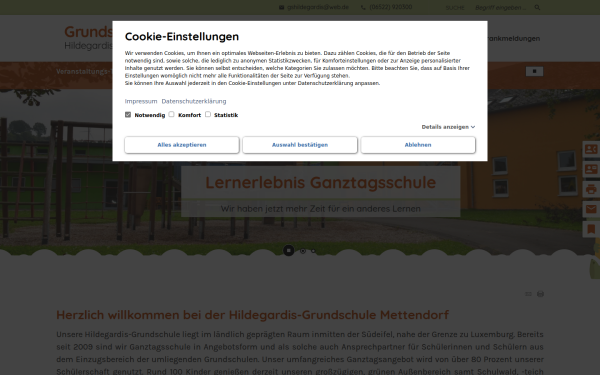Enable the Statistik cookies checkbox
The image size is (600, 375).
pos(208,114)
